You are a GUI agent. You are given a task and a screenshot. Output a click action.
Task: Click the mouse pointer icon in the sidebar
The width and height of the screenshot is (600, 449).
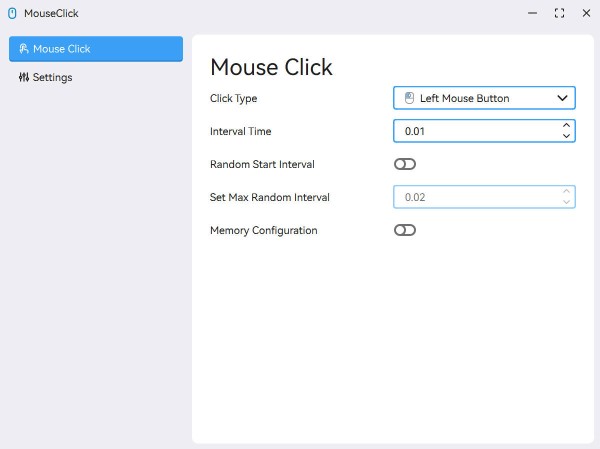(23, 49)
